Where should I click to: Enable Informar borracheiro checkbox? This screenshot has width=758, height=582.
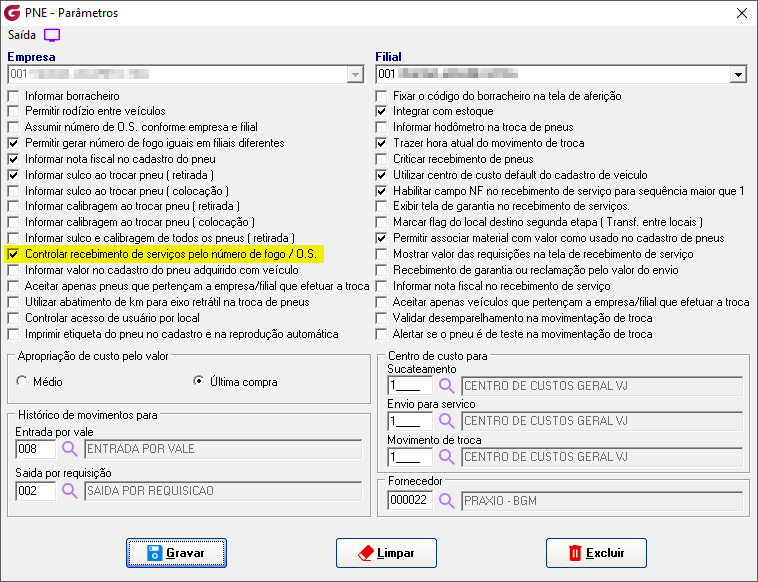(14, 96)
